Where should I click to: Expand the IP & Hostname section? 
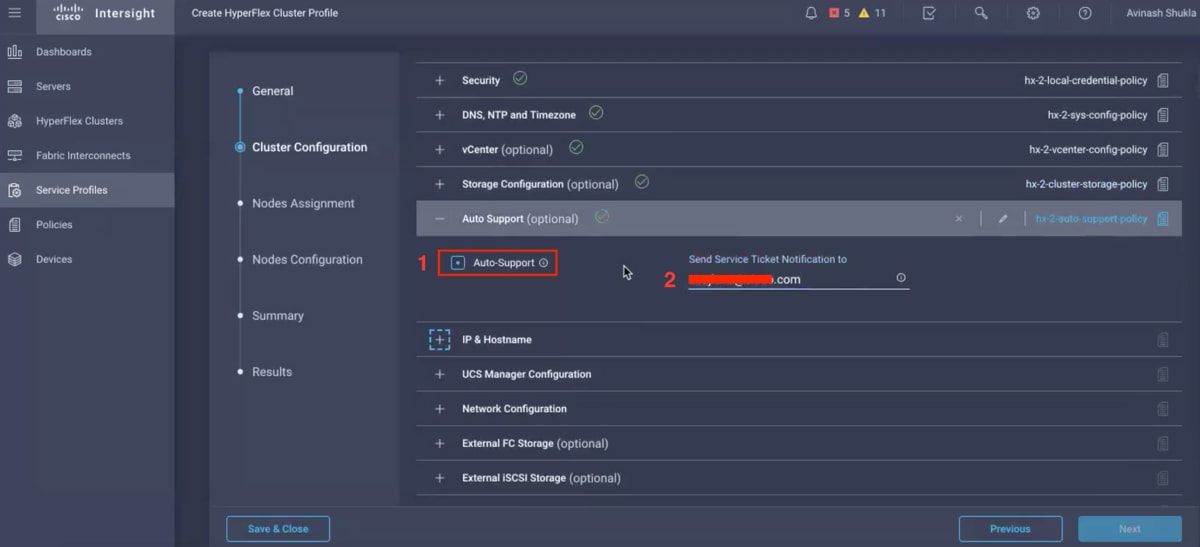point(440,340)
